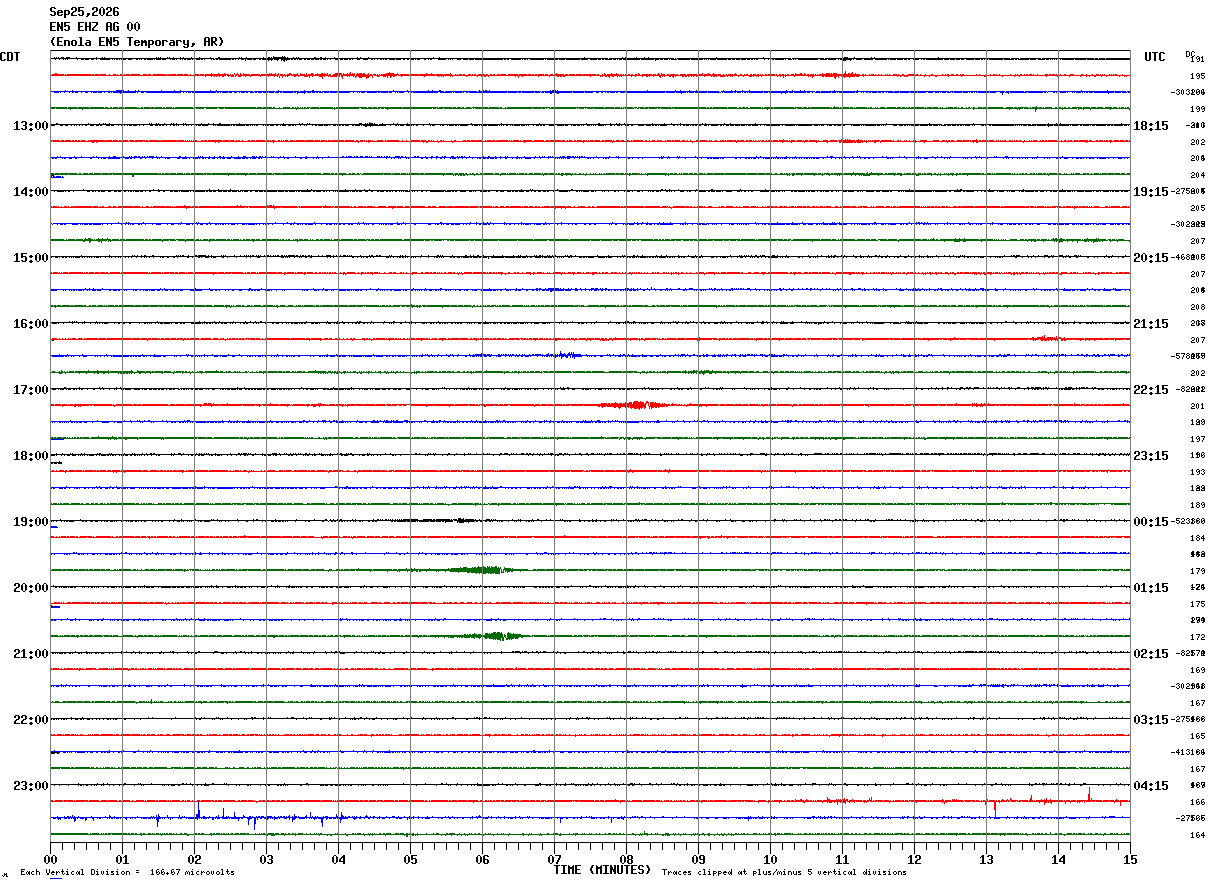Click the red spike near minute 13 on the 23:15 trace

[x=994, y=807]
